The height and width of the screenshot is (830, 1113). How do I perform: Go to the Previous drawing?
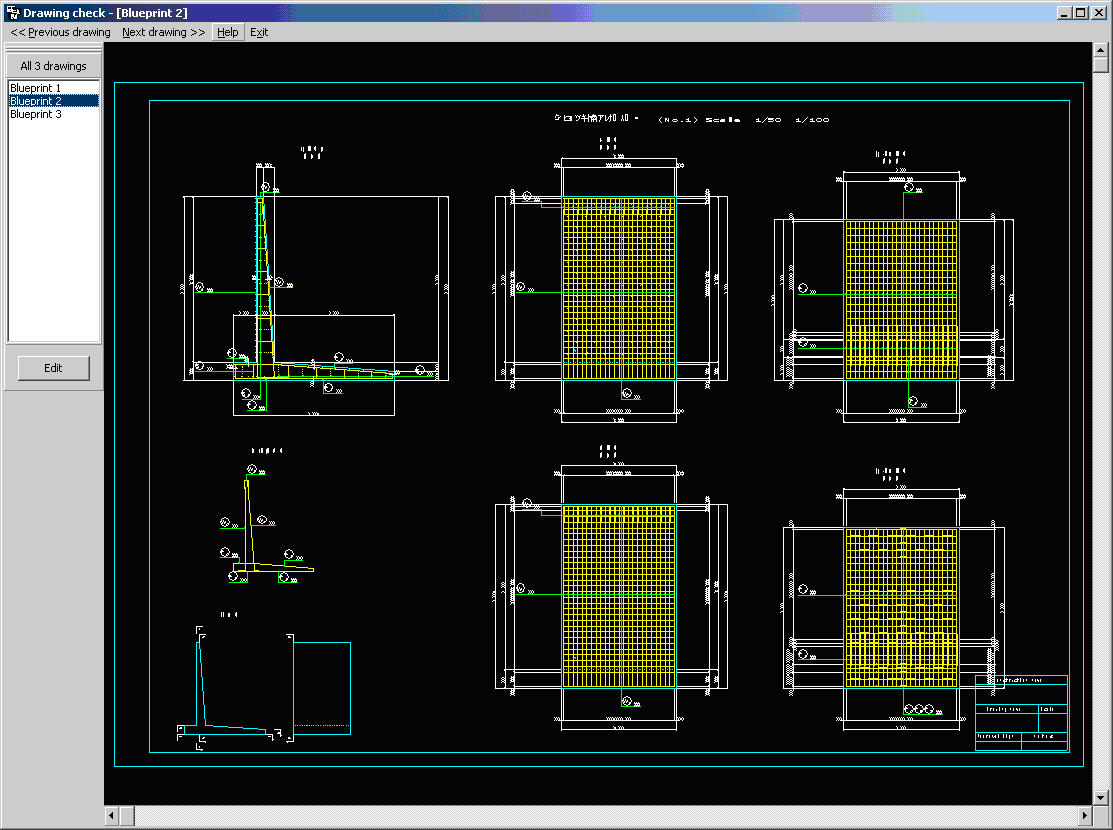point(61,32)
